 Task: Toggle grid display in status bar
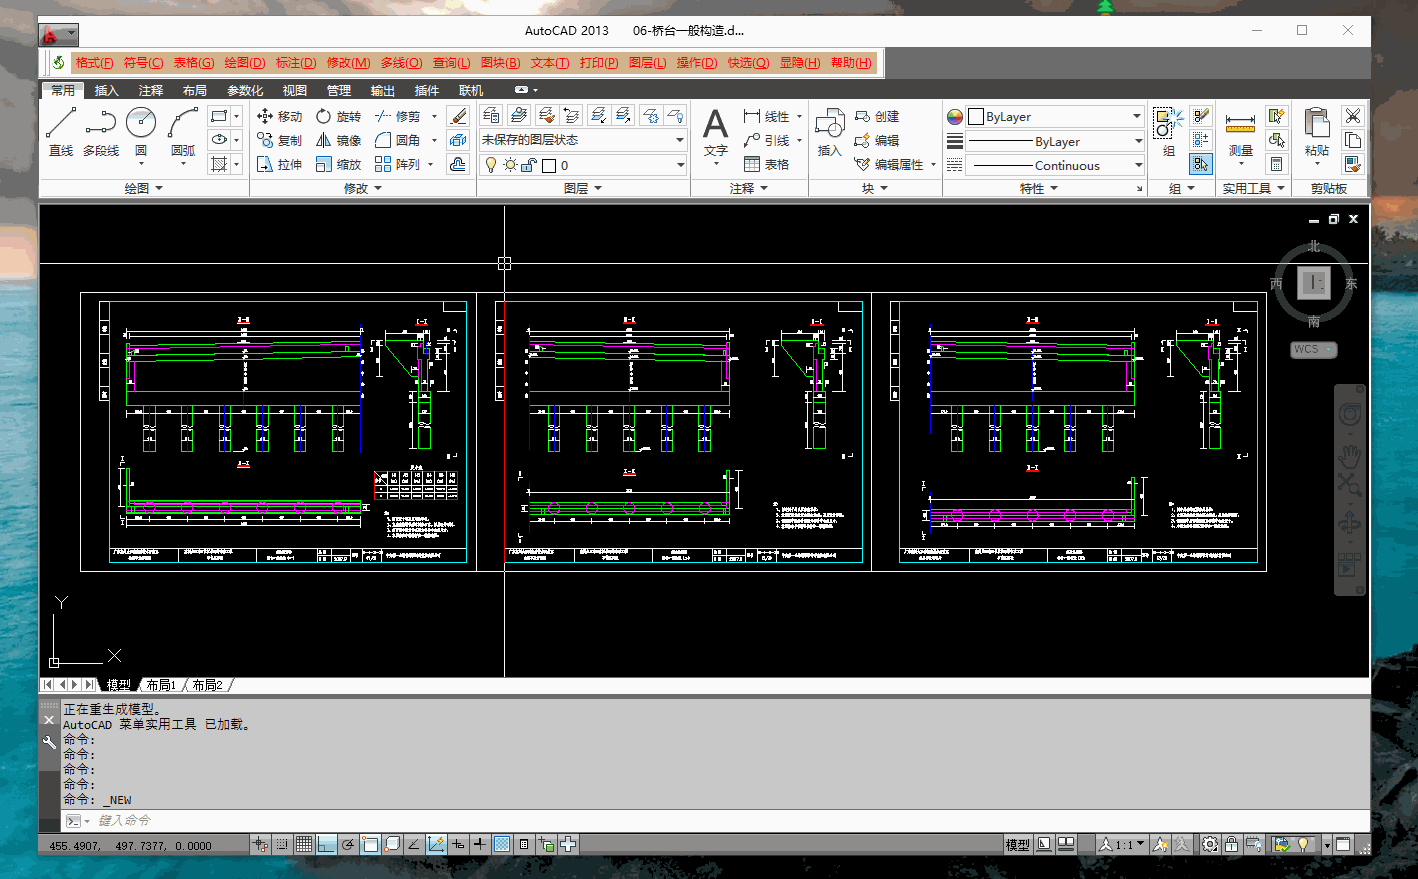coord(304,845)
